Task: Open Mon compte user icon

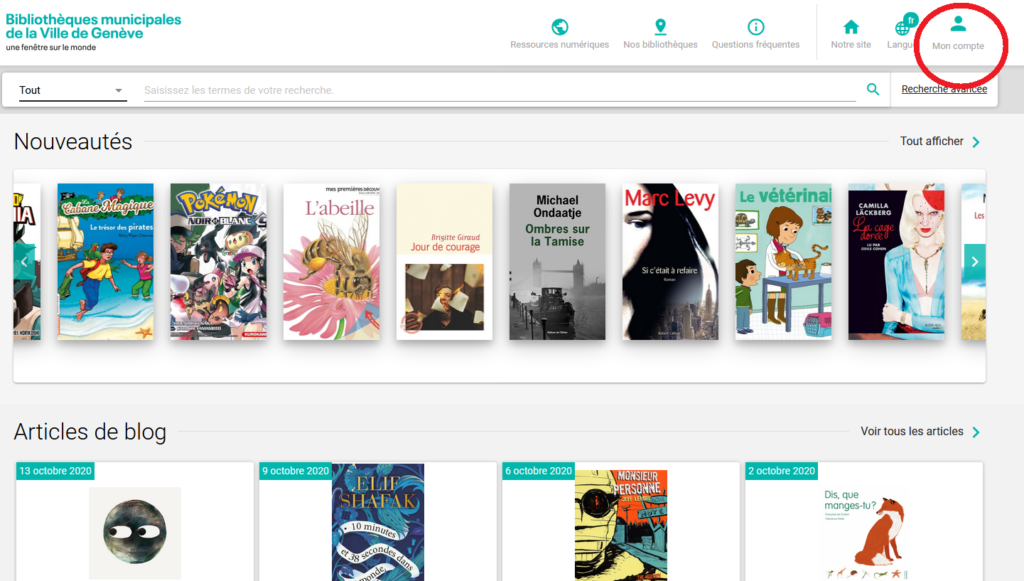Action: pos(958,24)
